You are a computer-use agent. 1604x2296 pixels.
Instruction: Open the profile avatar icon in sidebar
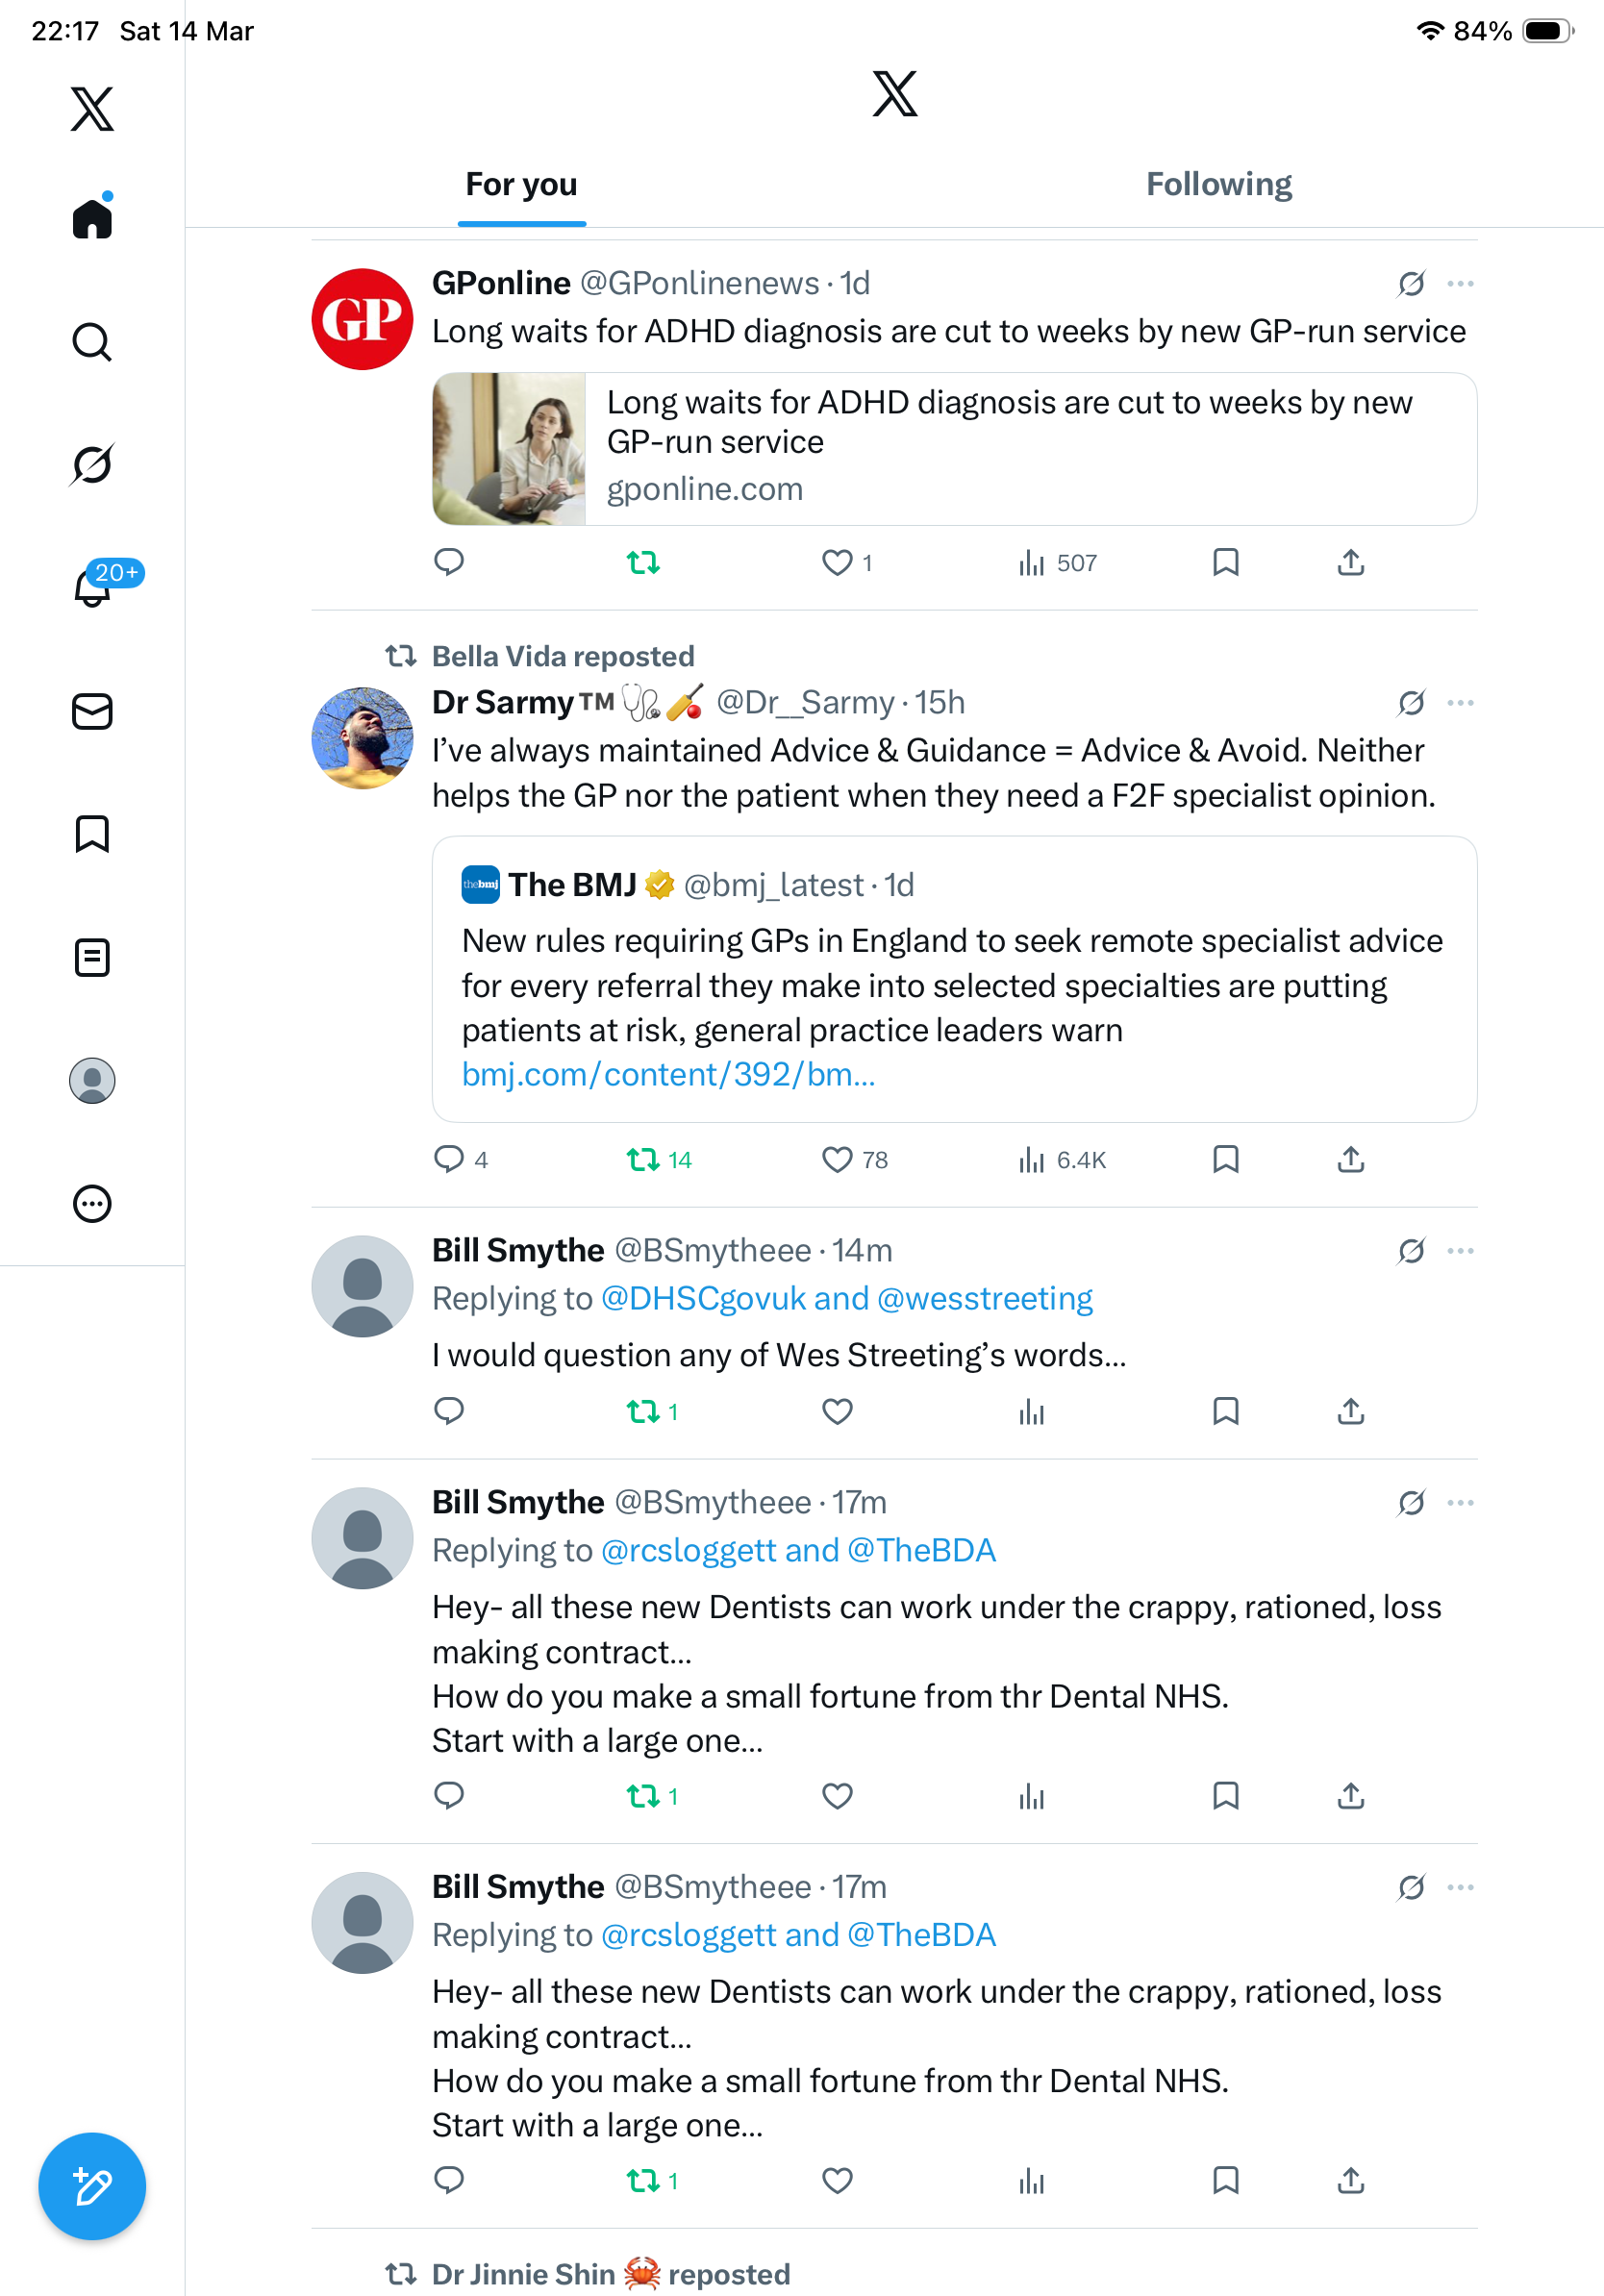[x=92, y=1081]
